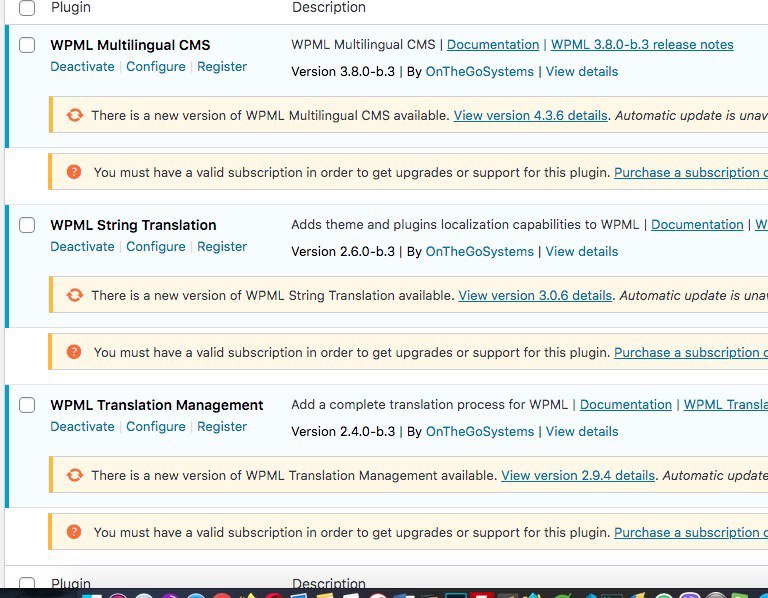Click OnTheGoSystems author link for Multilingual CMS
Image resolution: width=768 pixels, height=598 pixels.
480,72
